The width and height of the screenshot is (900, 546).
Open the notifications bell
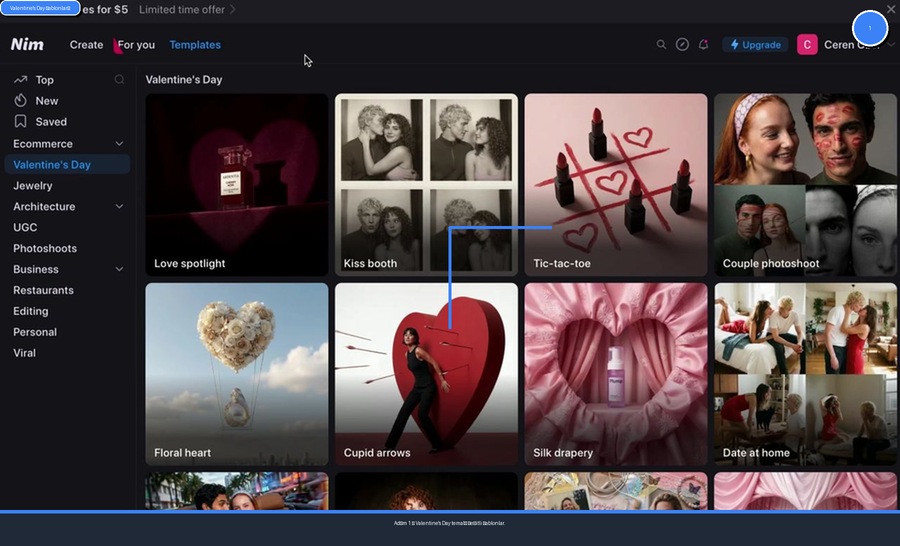703,44
